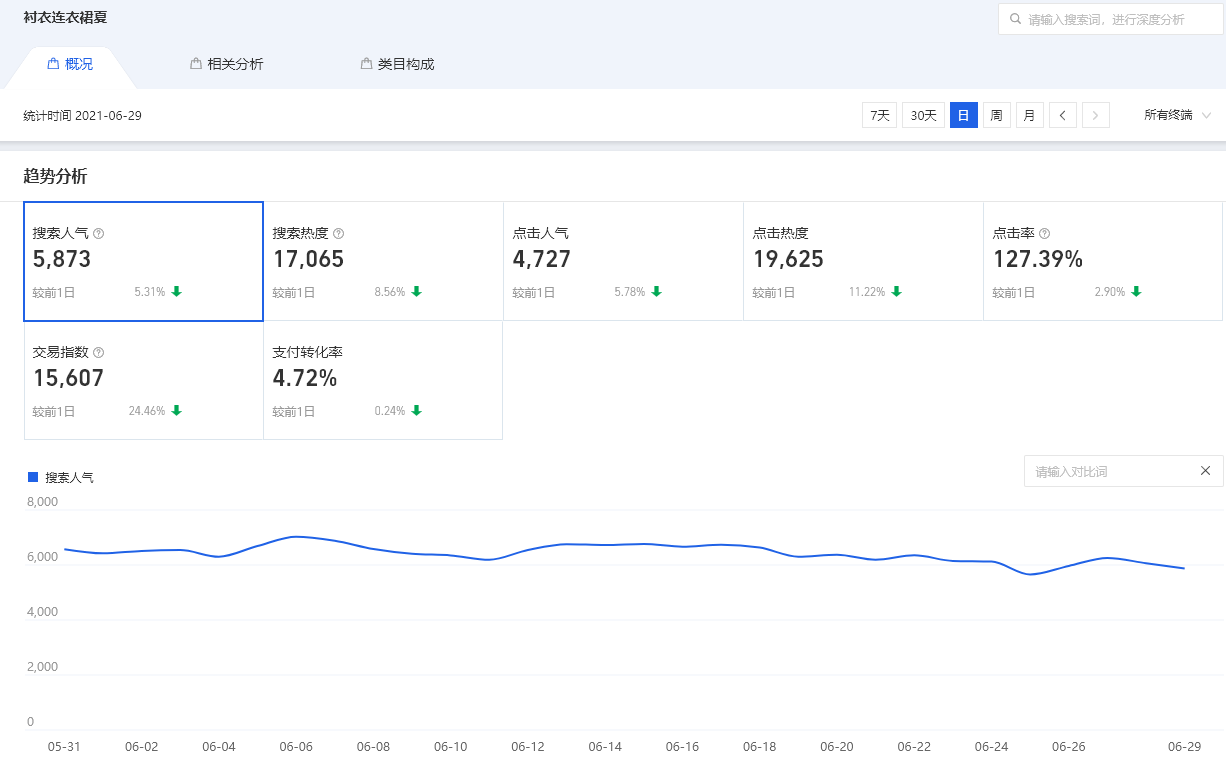Click the 15,607 transaction index value
The height and width of the screenshot is (760, 1226).
68,379
